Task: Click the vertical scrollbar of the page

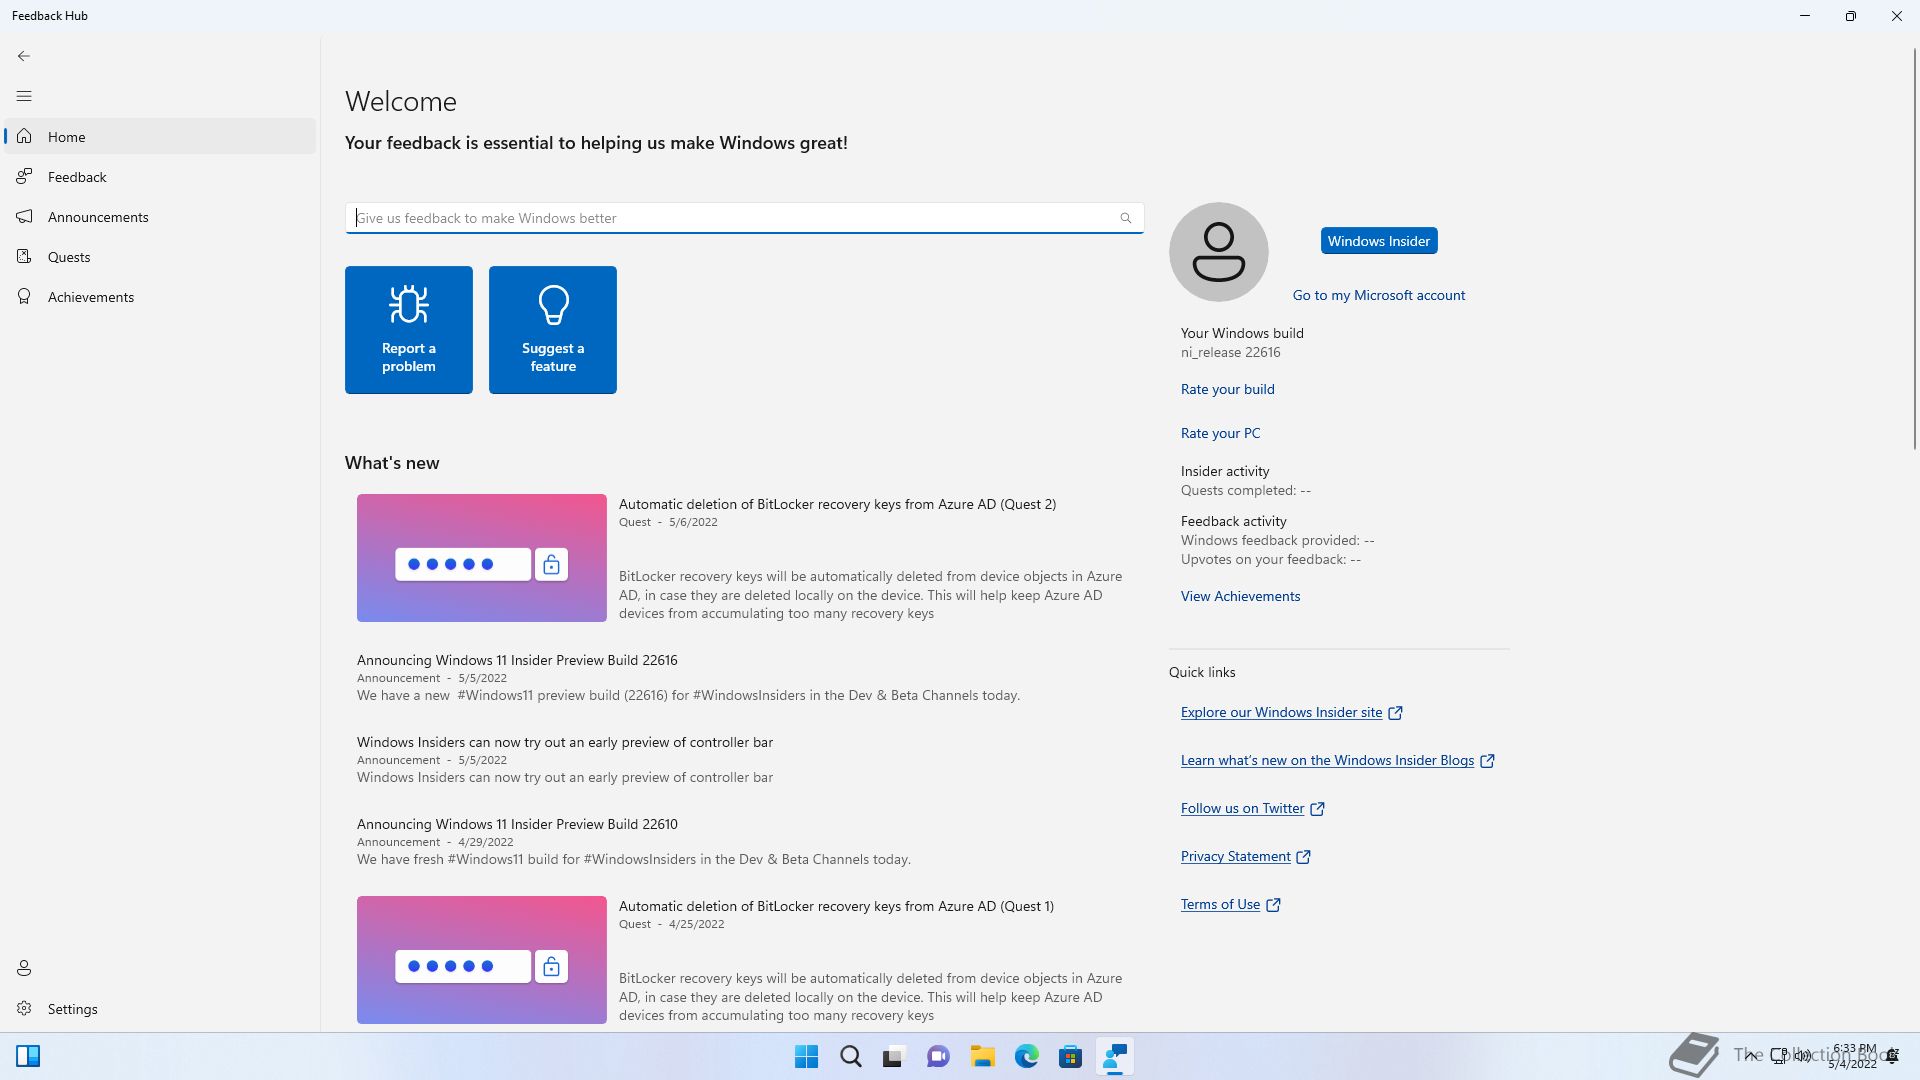Action: coord(1915,248)
